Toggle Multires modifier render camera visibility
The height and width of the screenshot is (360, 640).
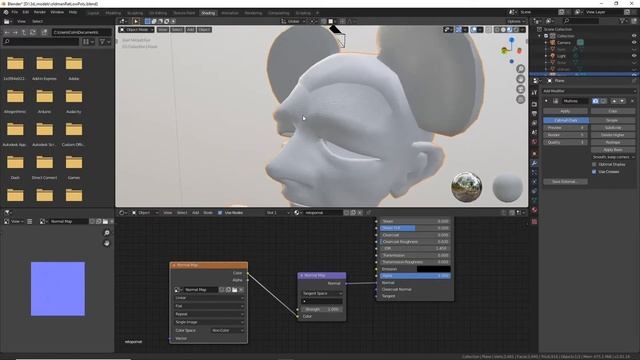(x=596, y=101)
